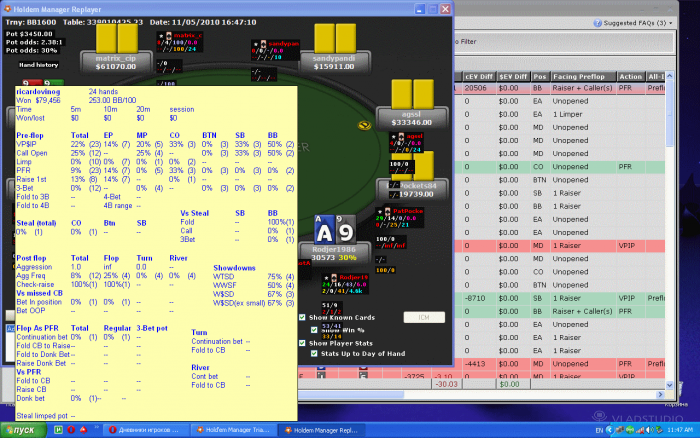This screenshot has width=700, height=438.
Task: Click the yellow dealer button chip
Action: [x=364, y=126]
